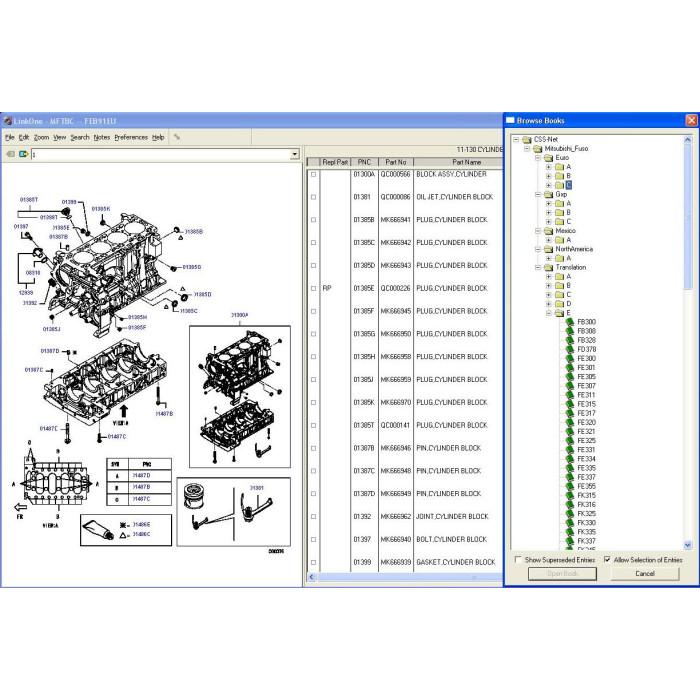Check the box on PNC 01387B PIN row
The image size is (700, 700).
point(313,448)
